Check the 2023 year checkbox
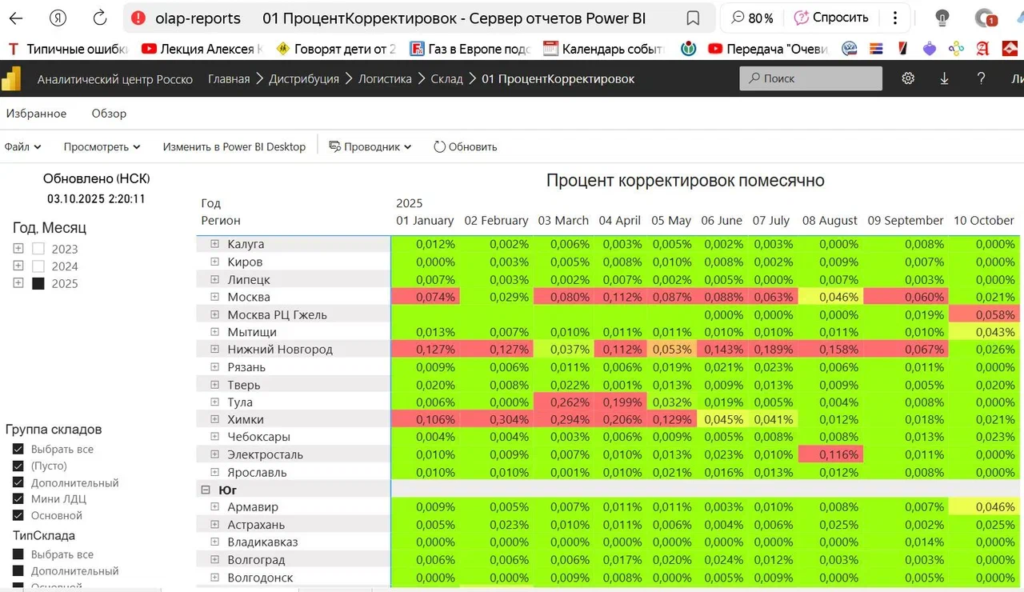Image resolution: width=1024 pixels, height=592 pixels. [39, 249]
